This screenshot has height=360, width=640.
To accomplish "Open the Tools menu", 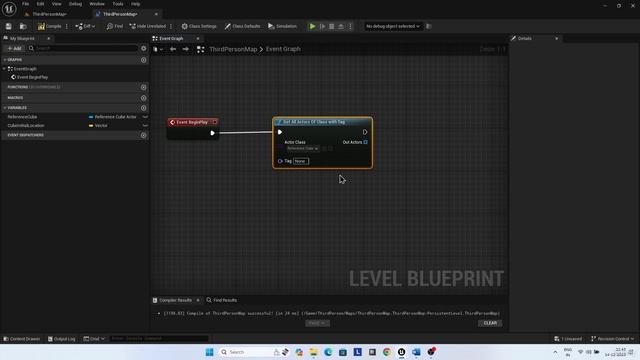I will tap(118, 4).
